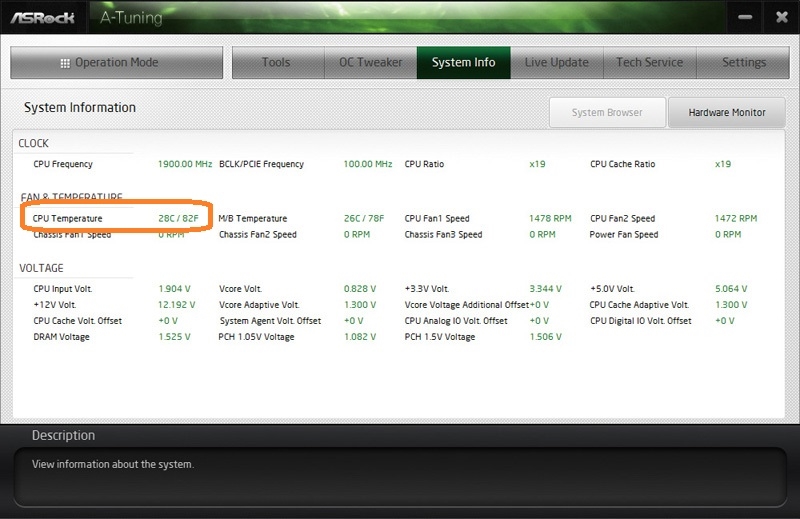The image size is (800, 519).
Task: Select the System Info tab
Action: [463, 62]
